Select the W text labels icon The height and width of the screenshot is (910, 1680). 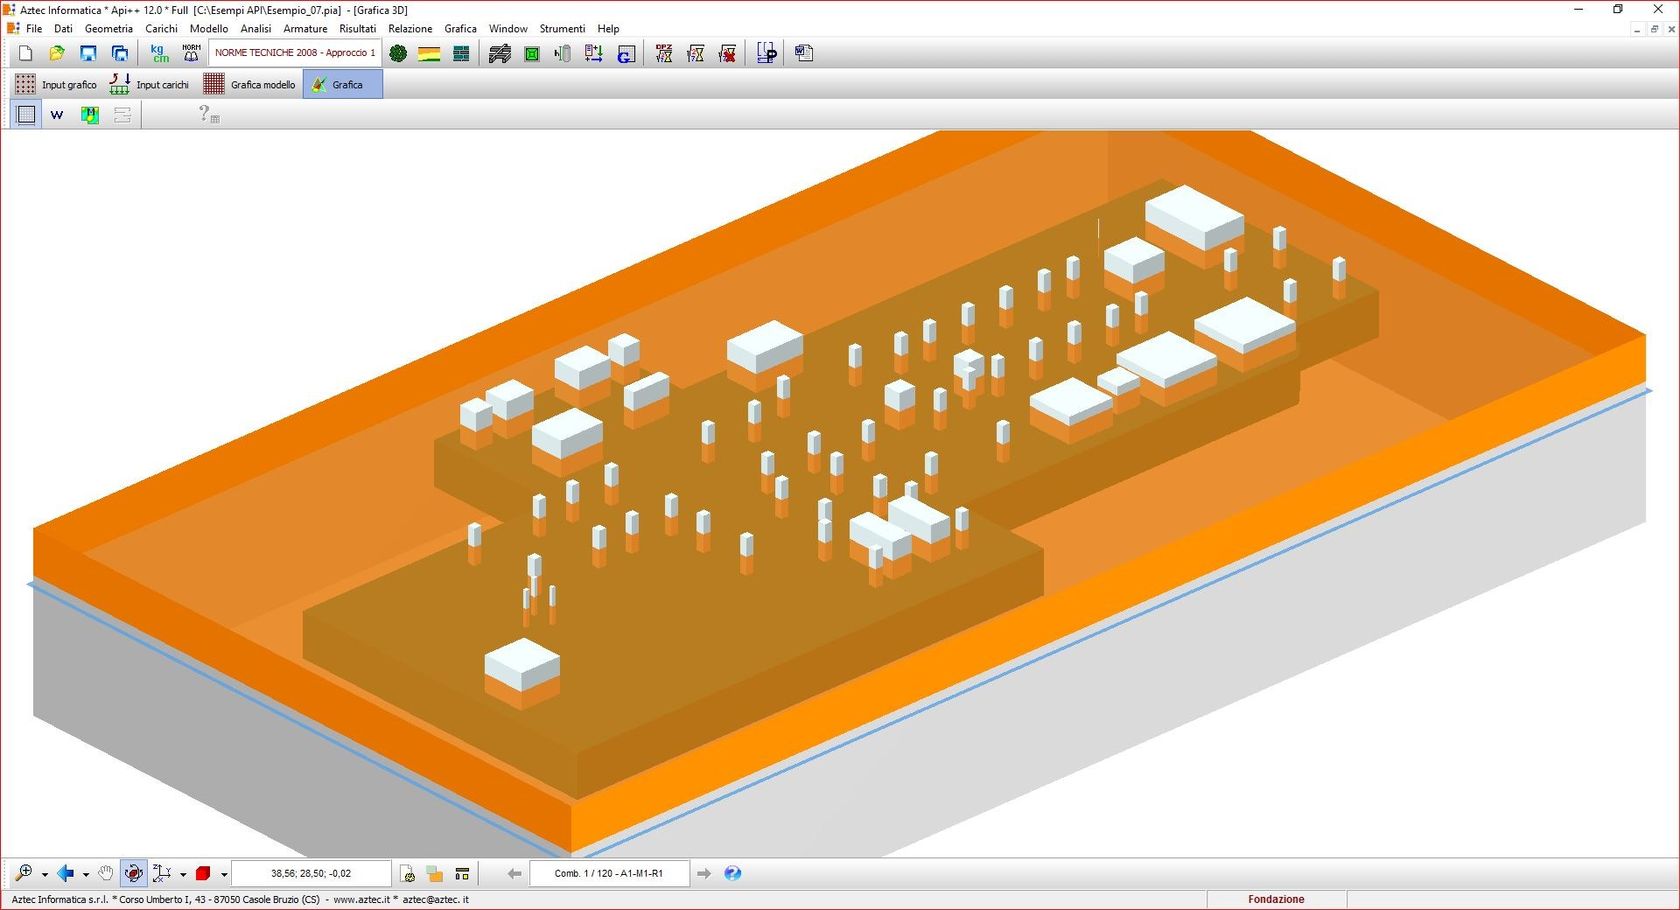[57, 115]
